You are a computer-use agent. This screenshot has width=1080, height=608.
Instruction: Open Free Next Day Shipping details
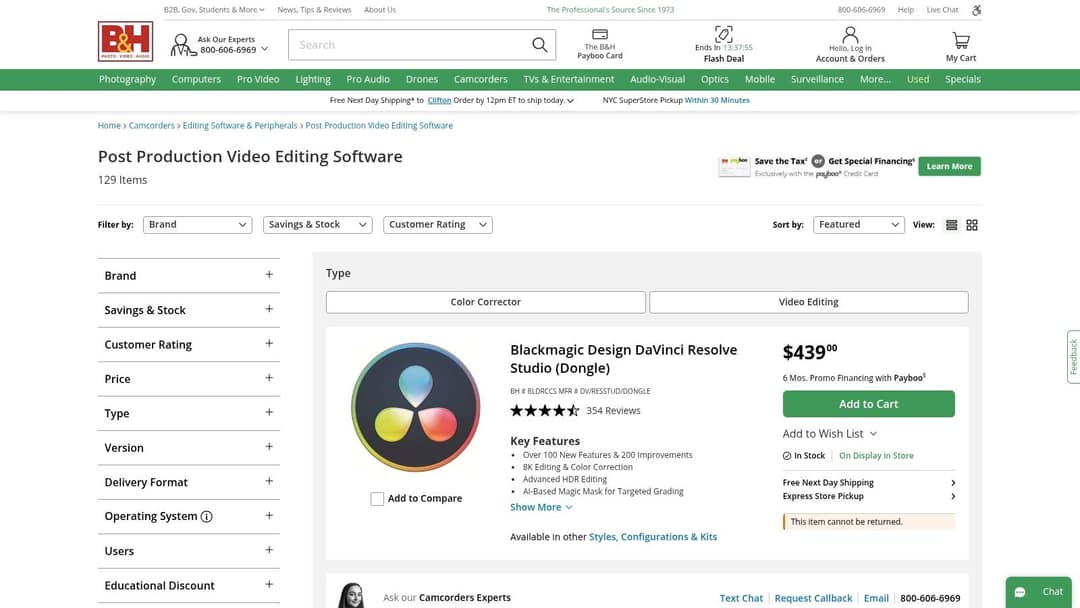pyautogui.click(x=869, y=483)
